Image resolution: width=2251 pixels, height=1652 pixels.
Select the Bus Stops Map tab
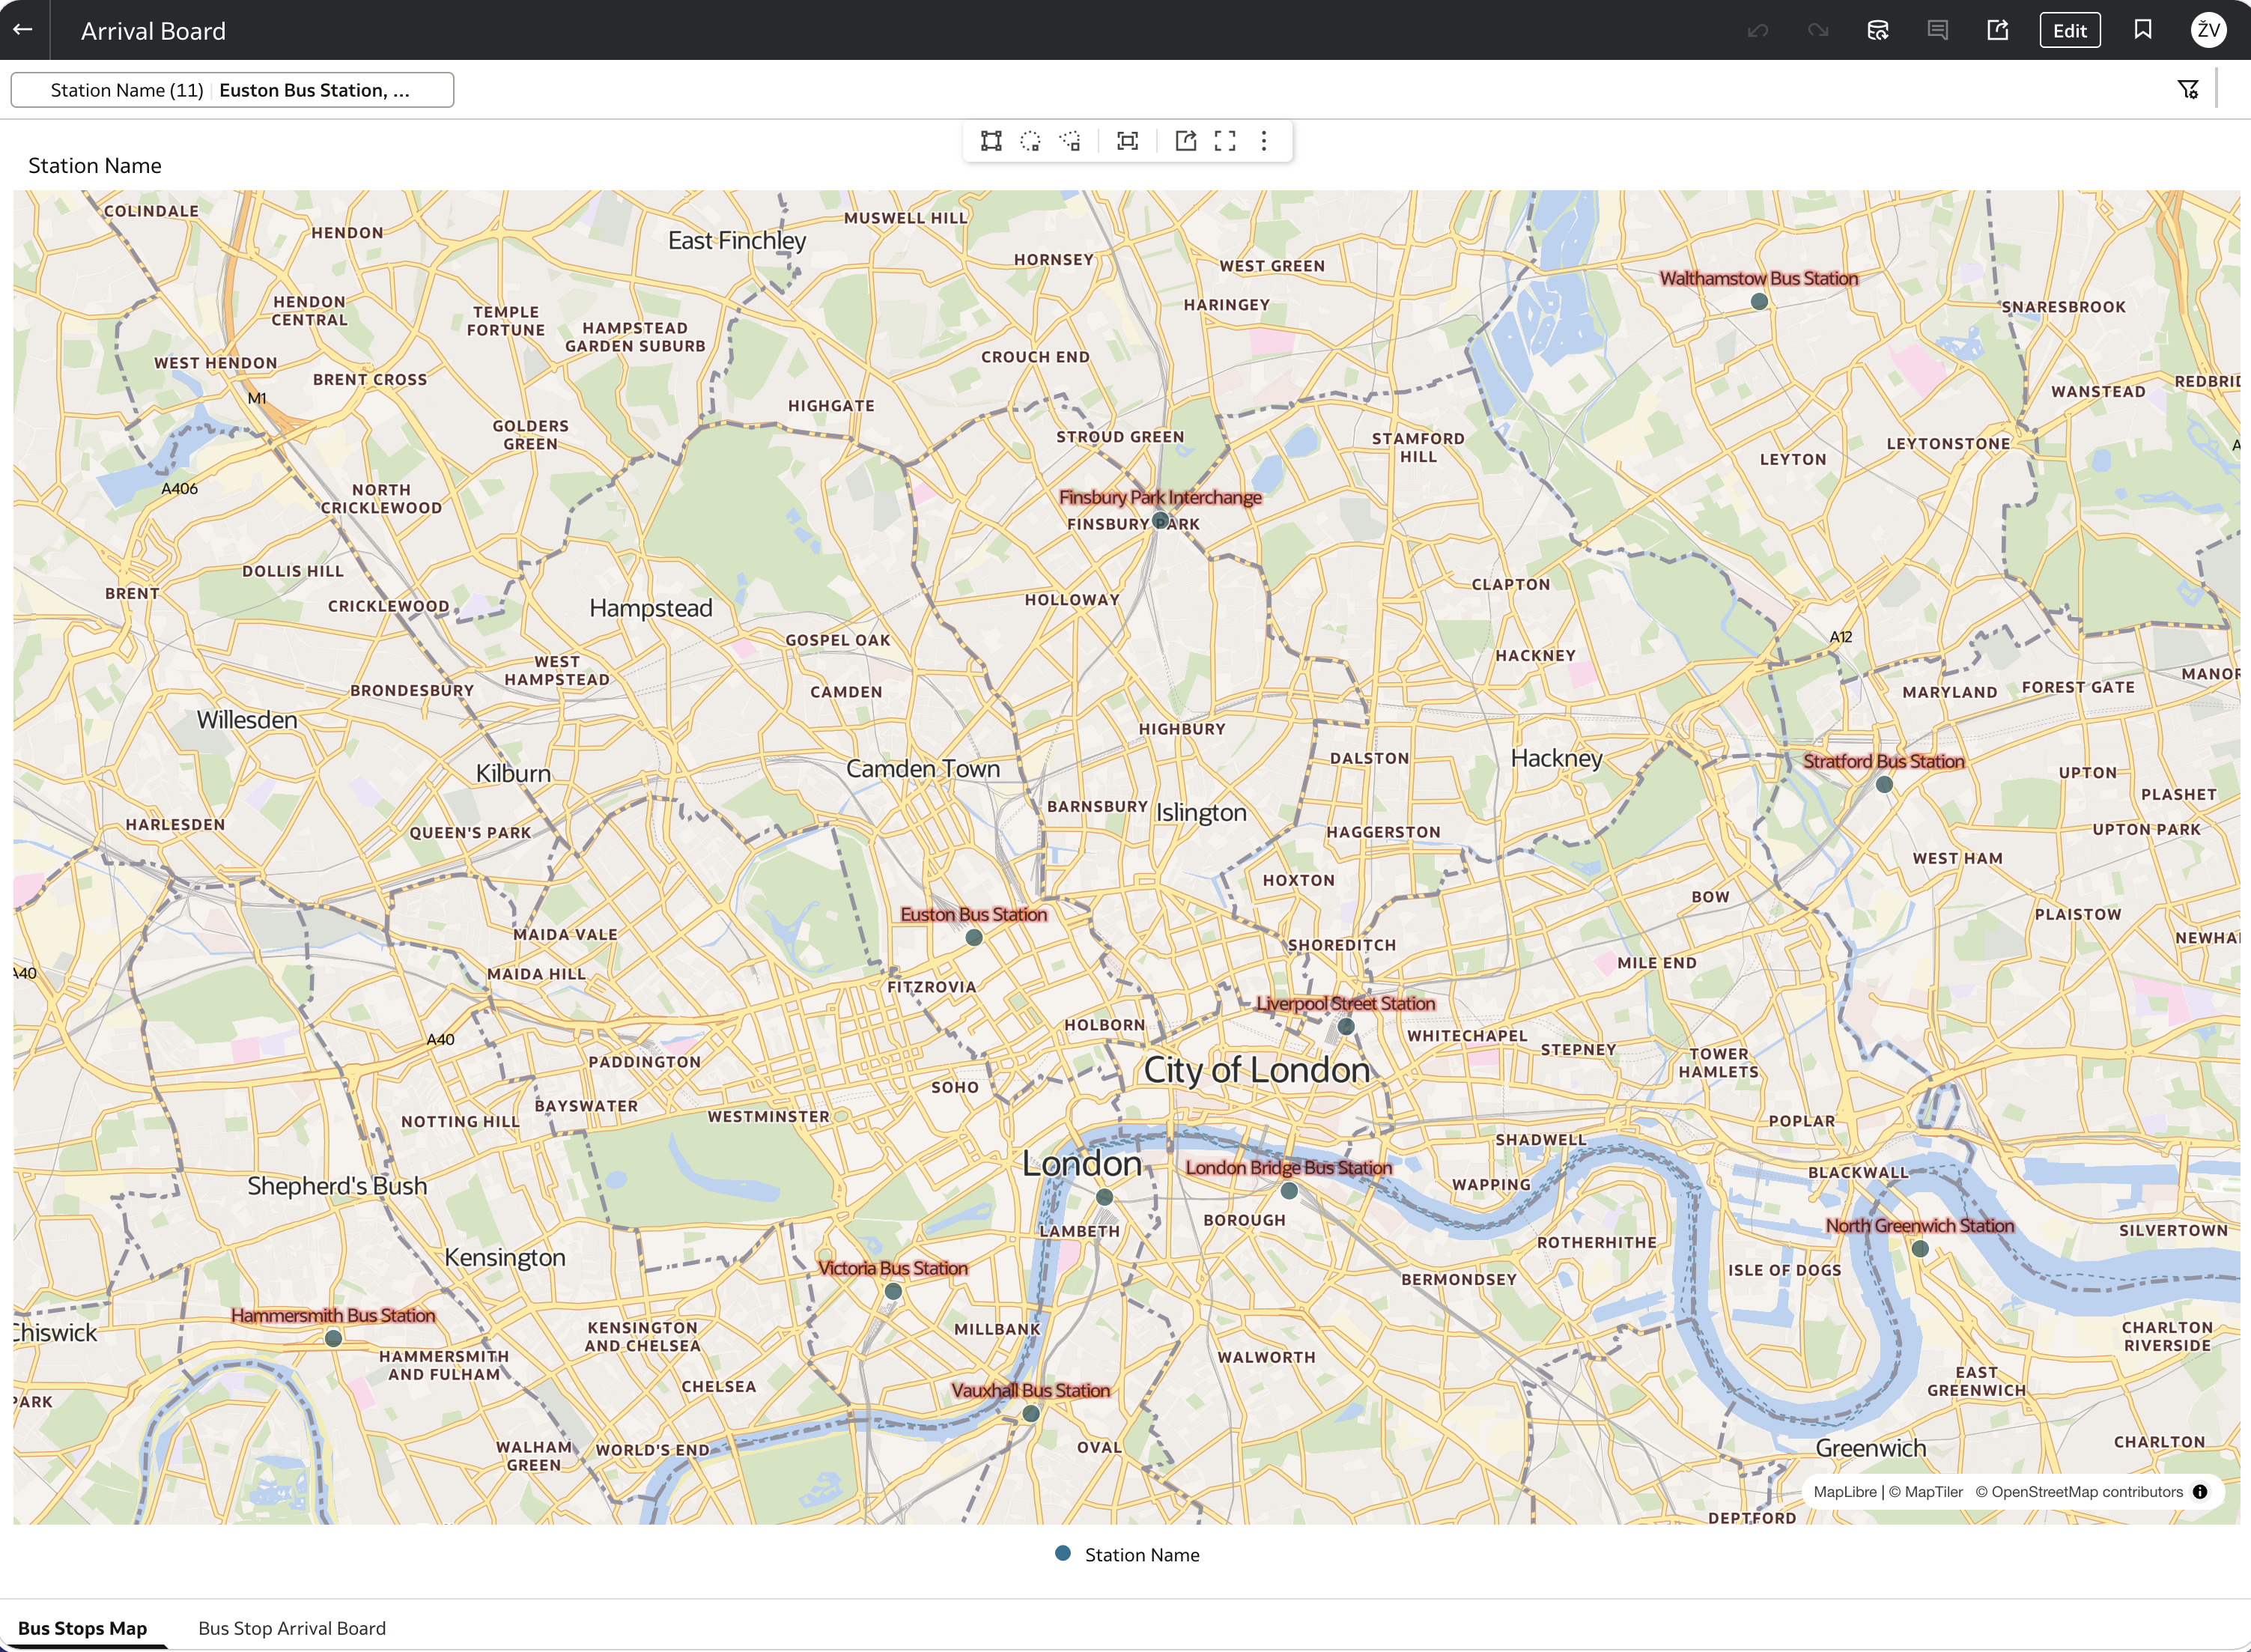82,1628
